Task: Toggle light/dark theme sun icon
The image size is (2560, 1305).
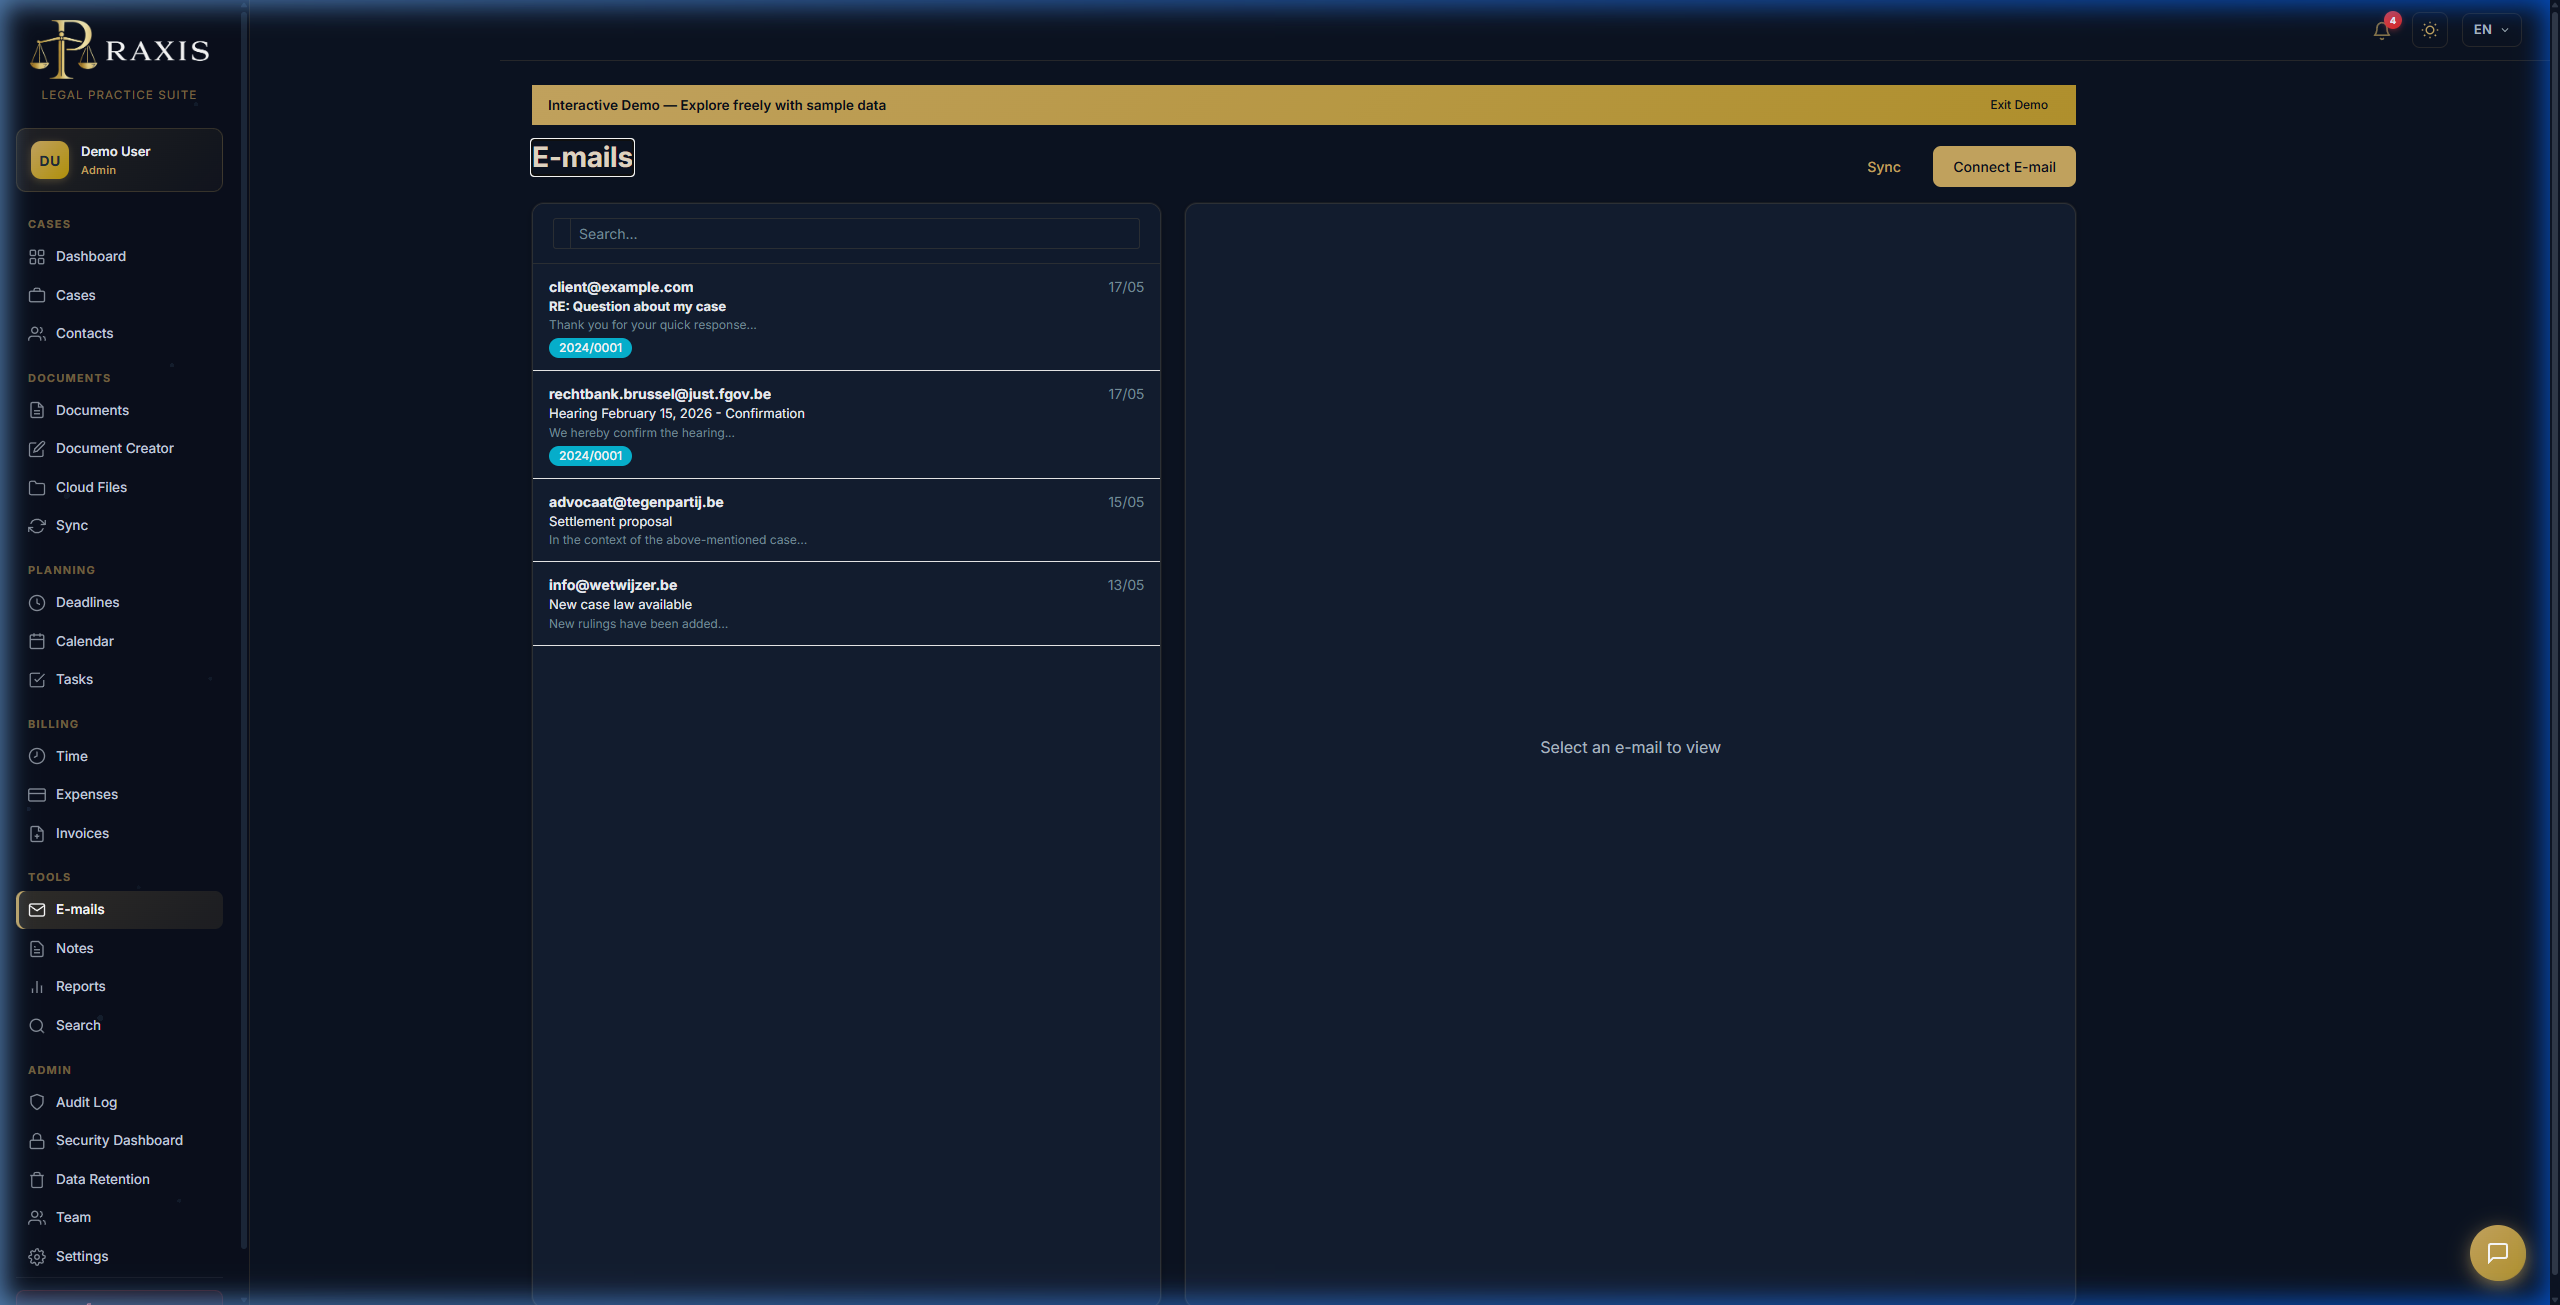Action: (x=2430, y=30)
